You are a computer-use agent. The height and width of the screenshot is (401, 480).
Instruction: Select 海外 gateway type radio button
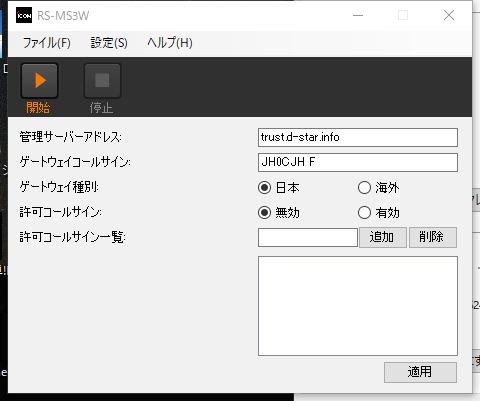tap(364, 188)
